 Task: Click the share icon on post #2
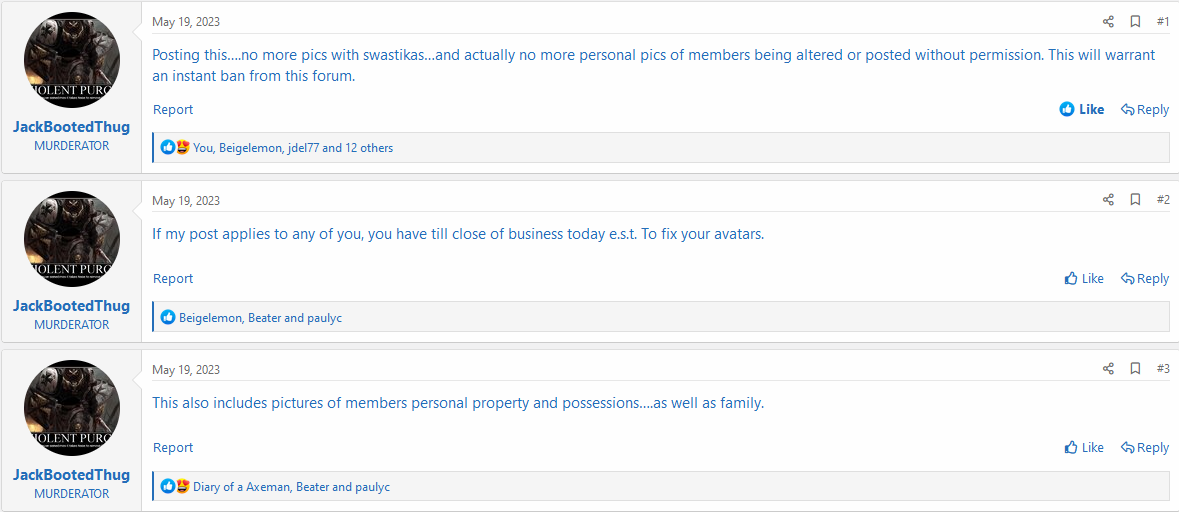(1108, 199)
